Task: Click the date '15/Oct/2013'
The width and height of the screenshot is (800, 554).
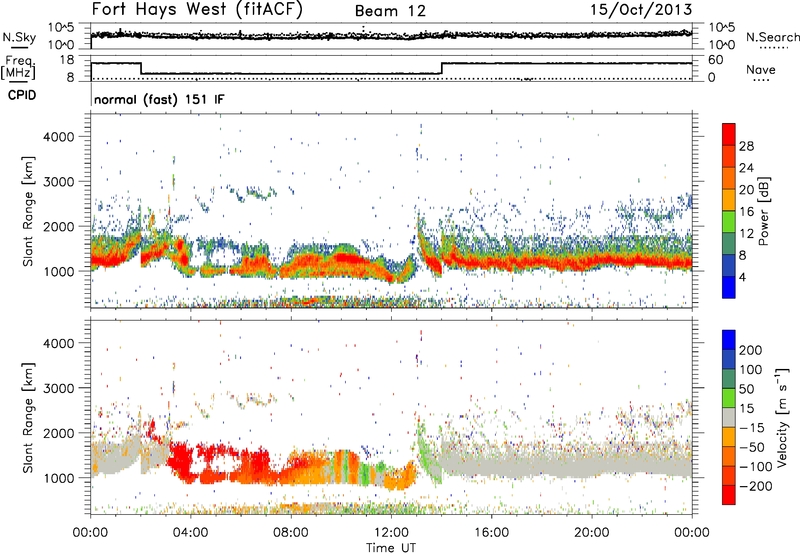Action: pos(641,10)
